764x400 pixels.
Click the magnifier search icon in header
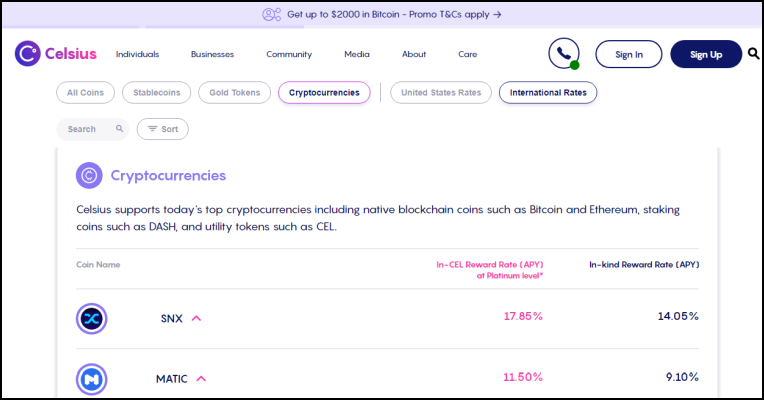pos(753,54)
